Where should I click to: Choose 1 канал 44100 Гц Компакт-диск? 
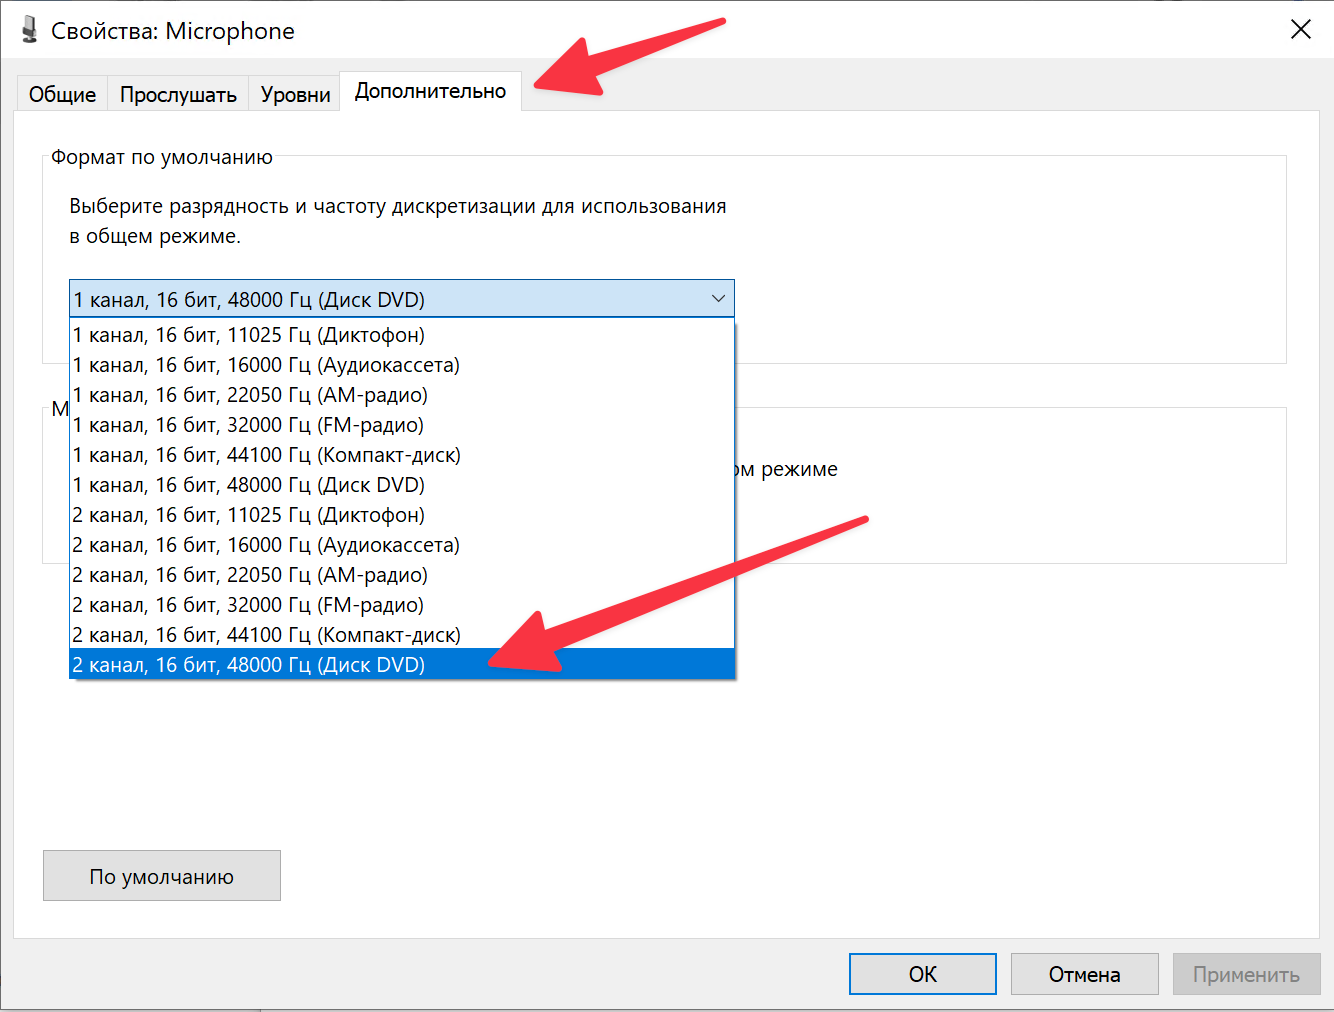pyautogui.click(x=267, y=455)
